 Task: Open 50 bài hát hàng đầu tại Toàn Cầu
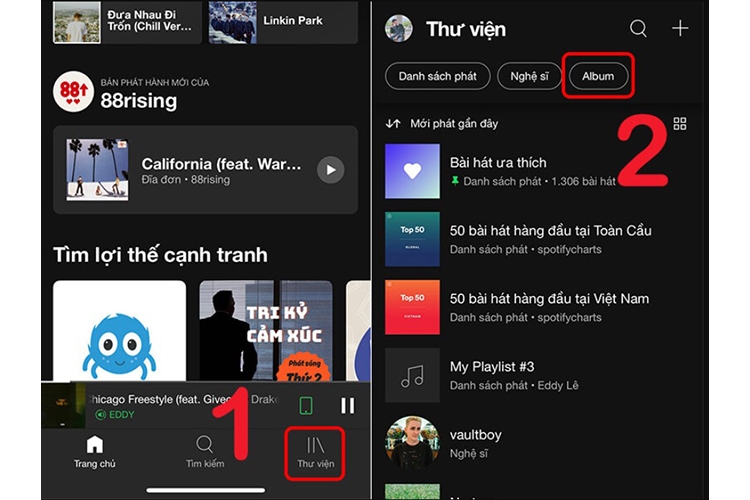536,239
